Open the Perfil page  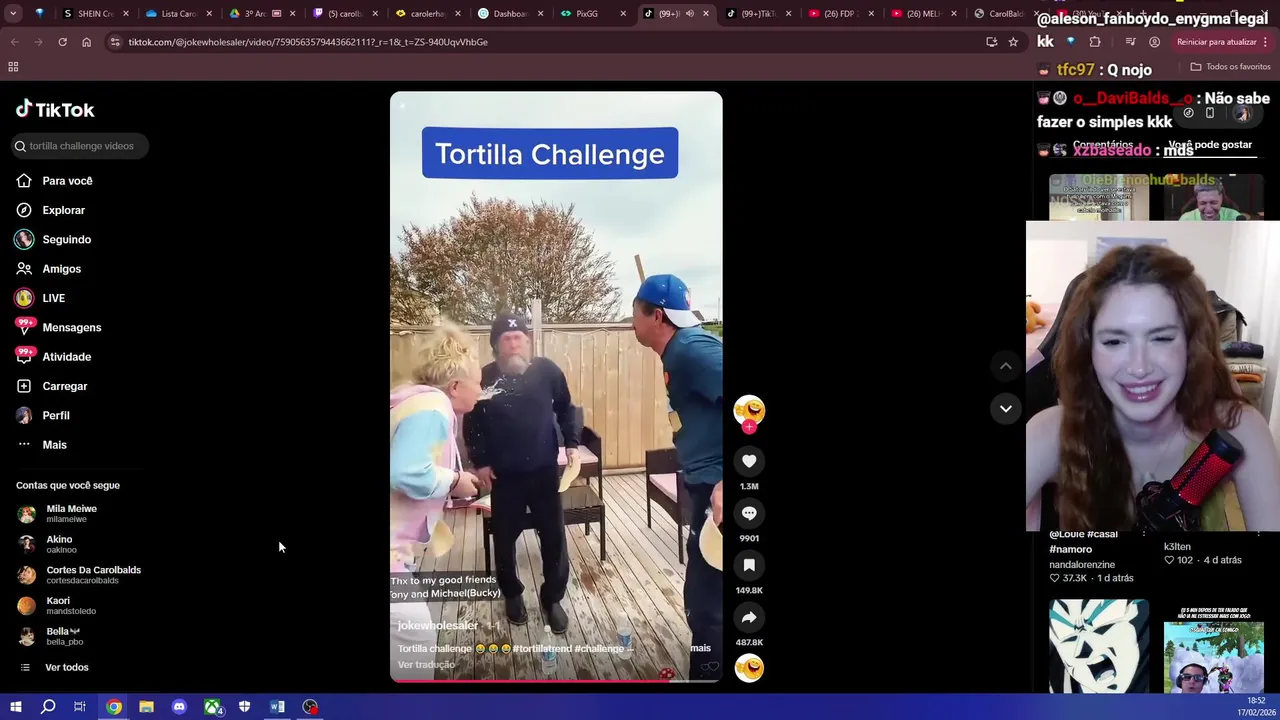42,415
